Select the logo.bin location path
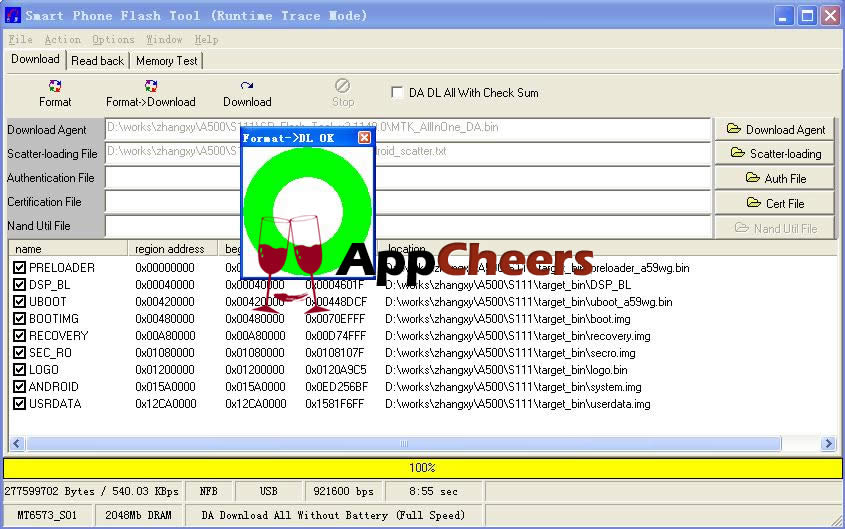Image resolution: width=845 pixels, height=529 pixels. 506,370
